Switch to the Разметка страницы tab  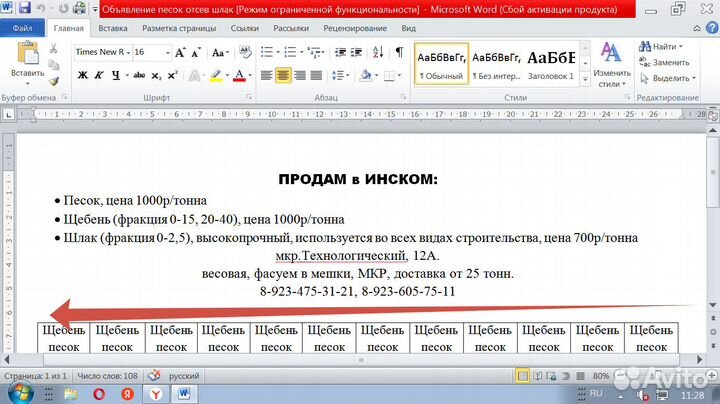[x=179, y=28]
